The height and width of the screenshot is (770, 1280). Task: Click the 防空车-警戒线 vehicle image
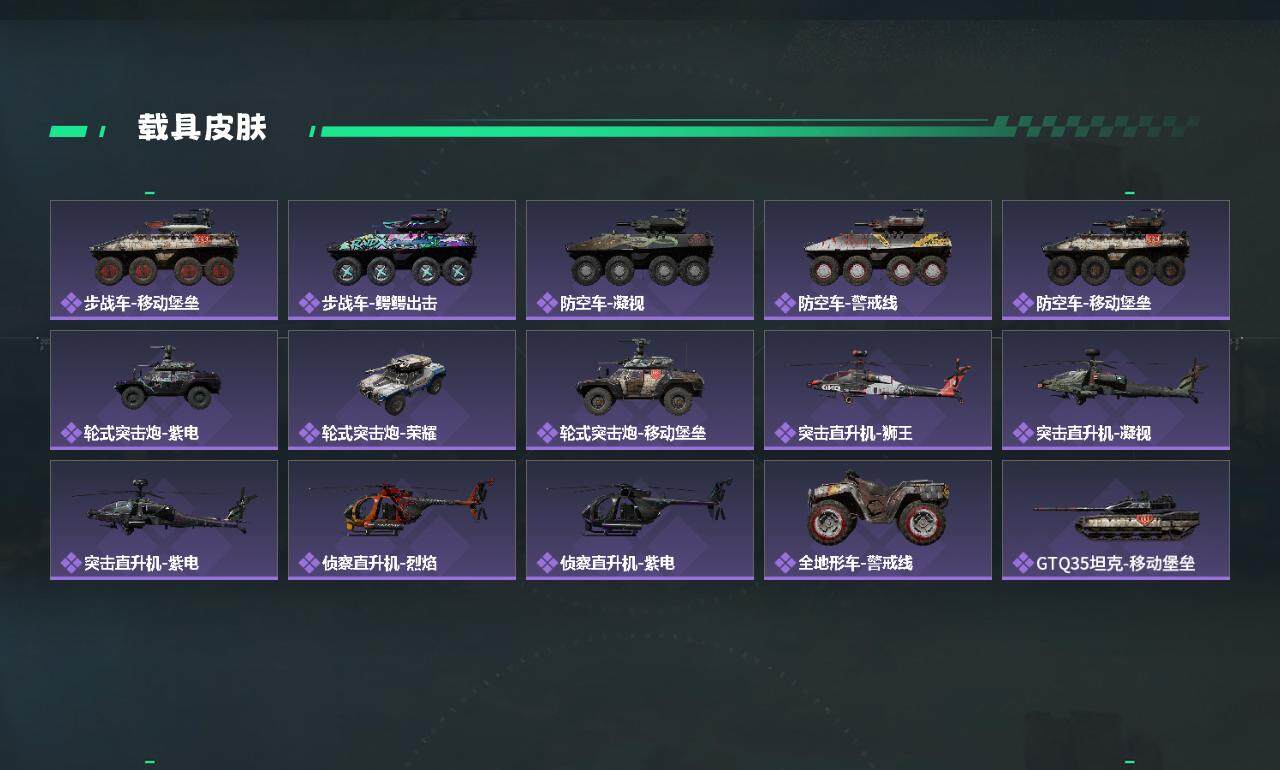[878, 250]
